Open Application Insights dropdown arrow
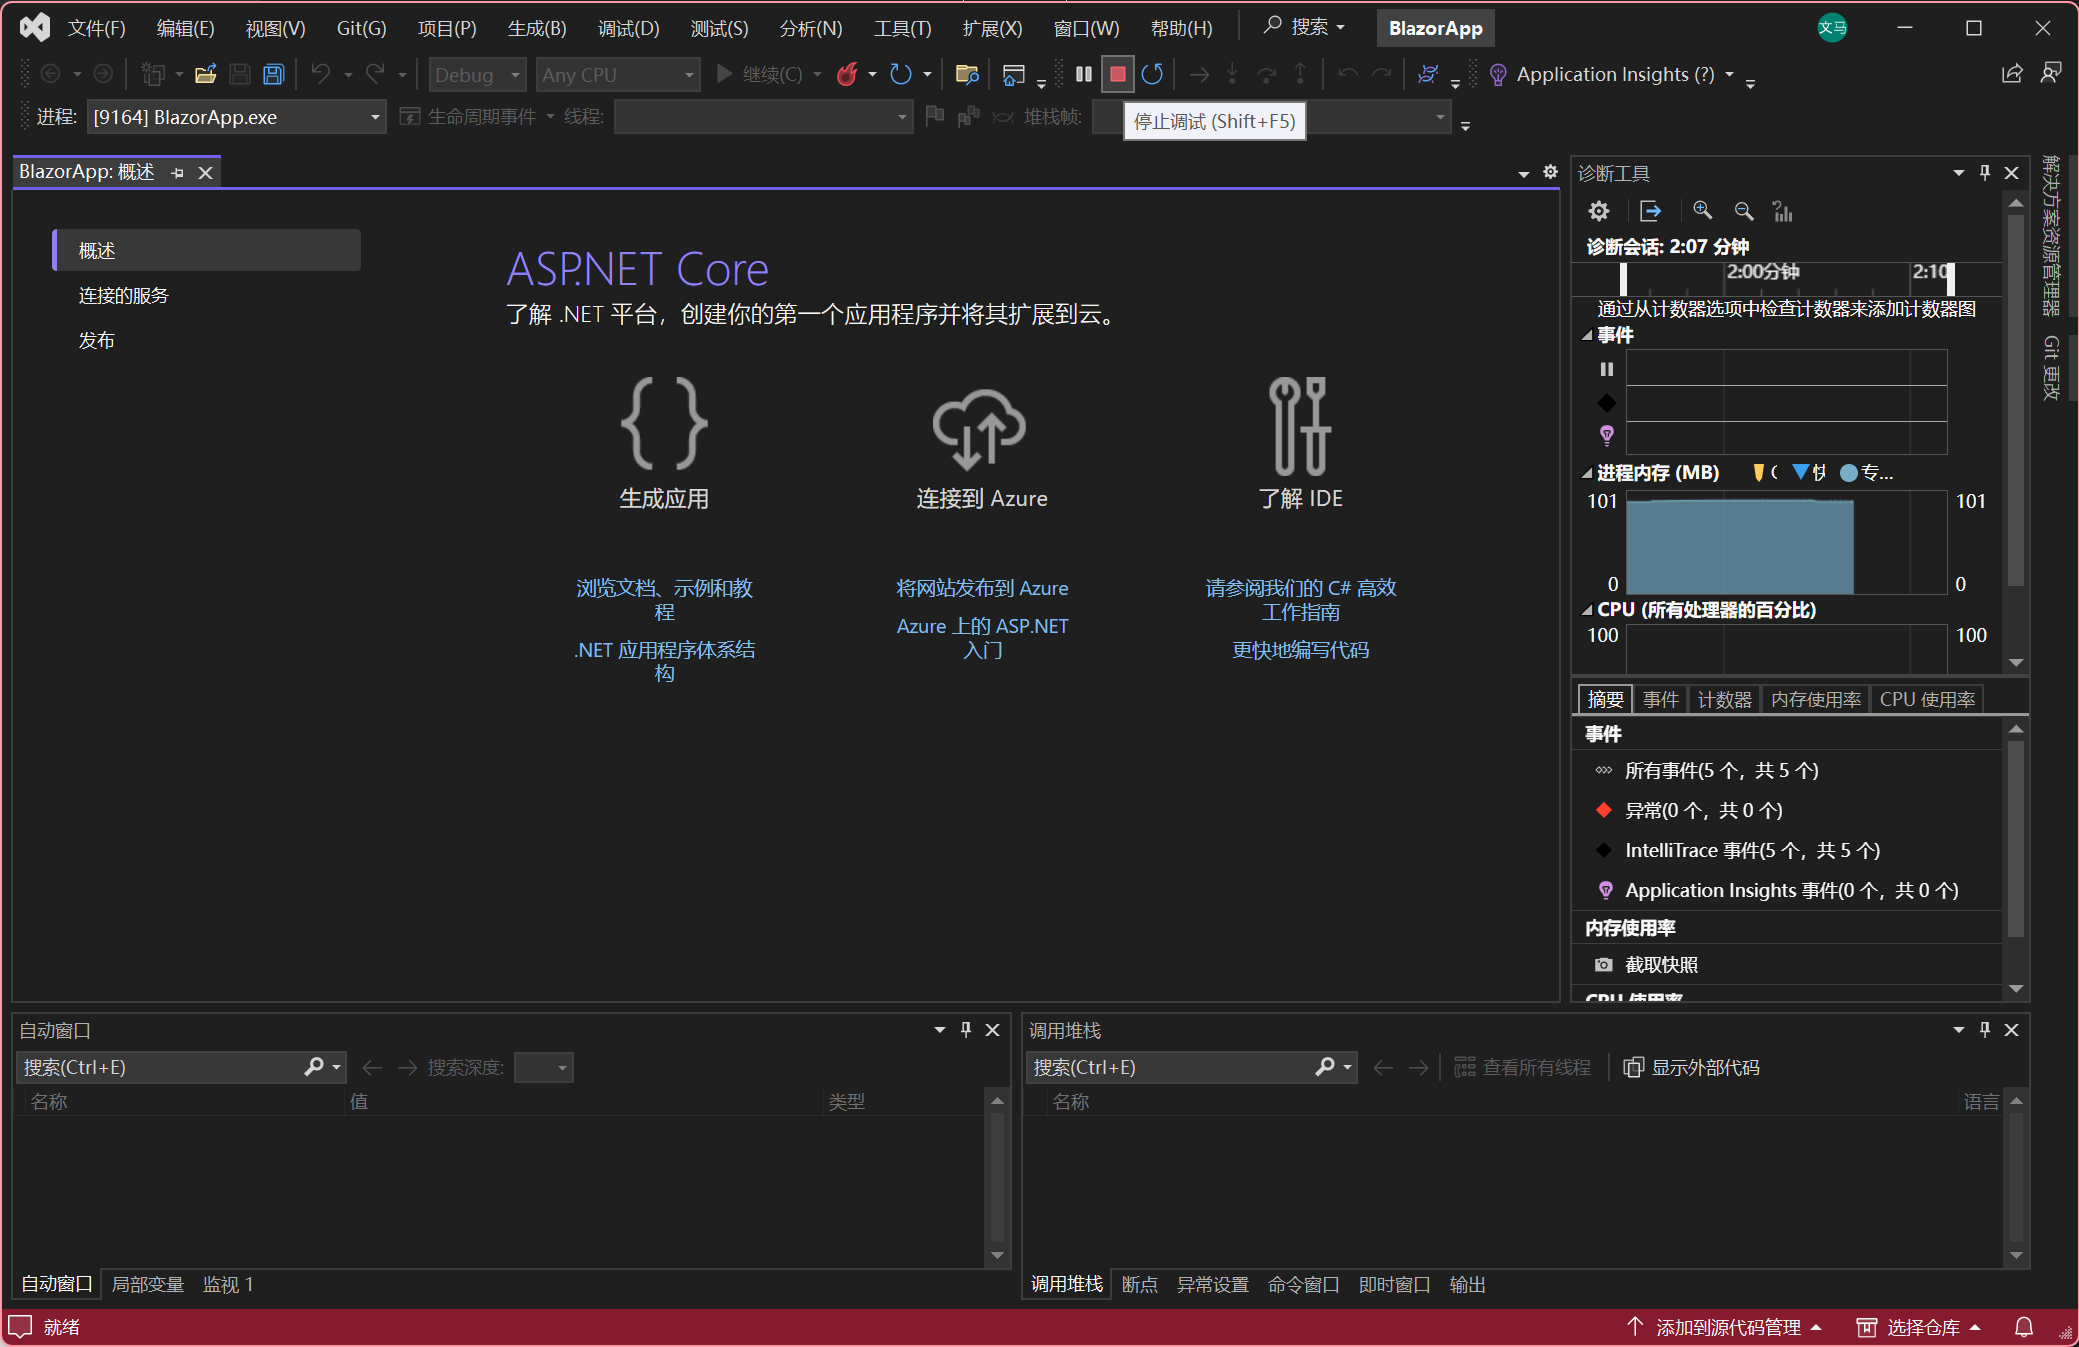This screenshot has height=1347, width=2079. pos(1729,74)
